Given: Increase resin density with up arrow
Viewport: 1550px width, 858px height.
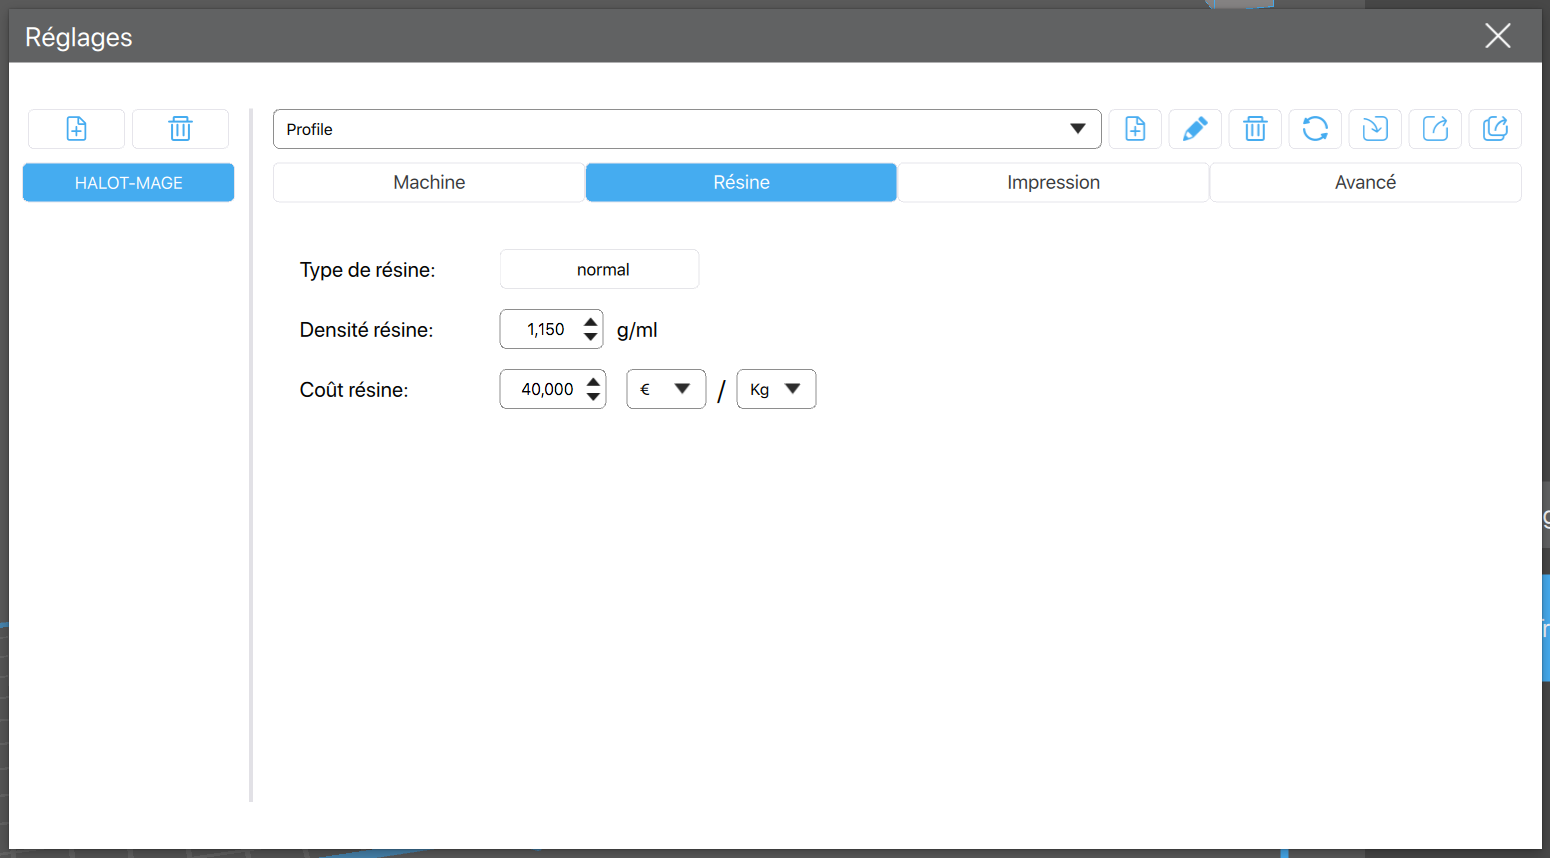Looking at the screenshot, I should coord(591,322).
